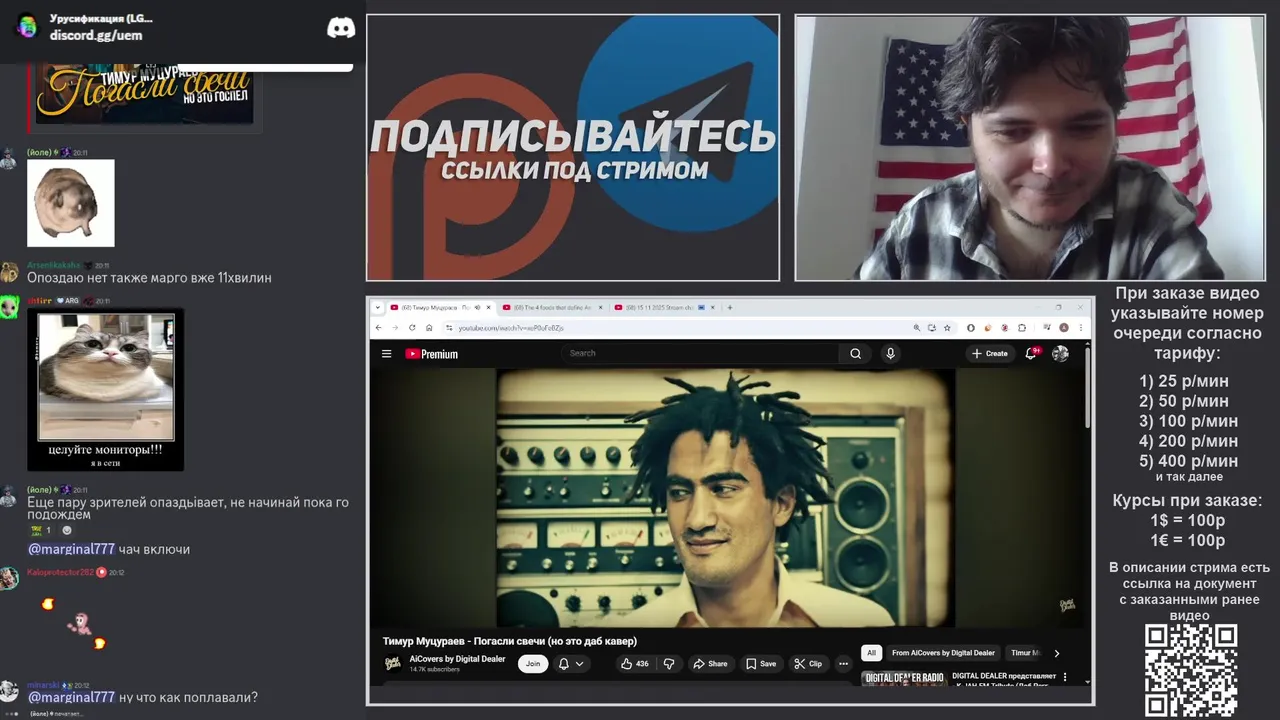Bookmark this page with the star icon
The height and width of the screenshot is (720, 1280).
coord(947,328)
